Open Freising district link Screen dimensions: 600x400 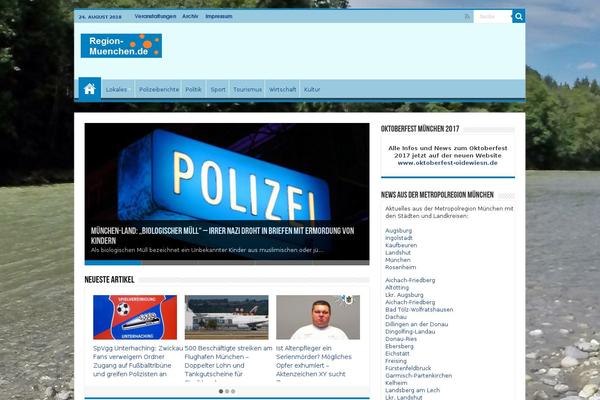pos(396,361)
